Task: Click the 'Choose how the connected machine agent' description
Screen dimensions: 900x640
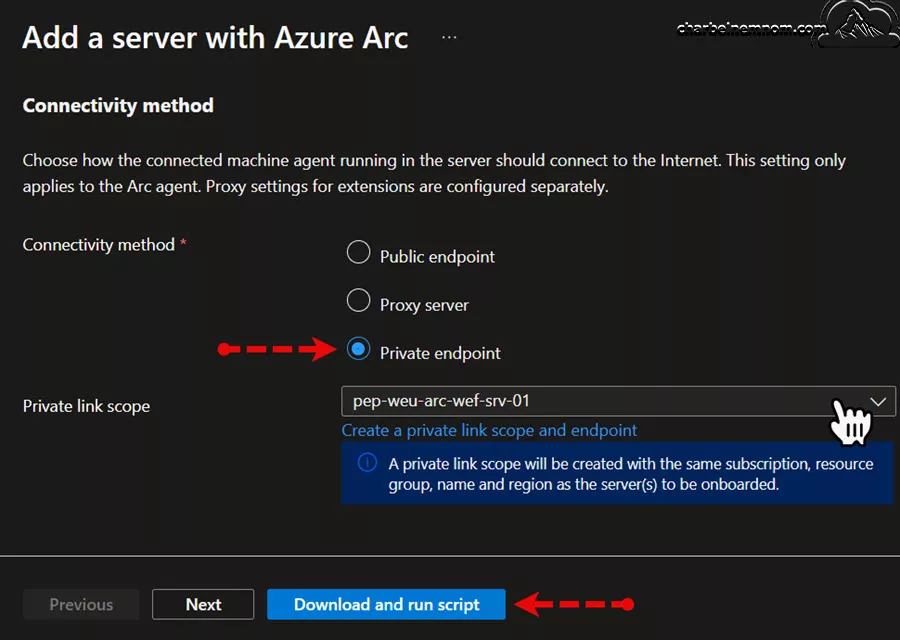Action: pyautogui.click(x=434, y=173)
